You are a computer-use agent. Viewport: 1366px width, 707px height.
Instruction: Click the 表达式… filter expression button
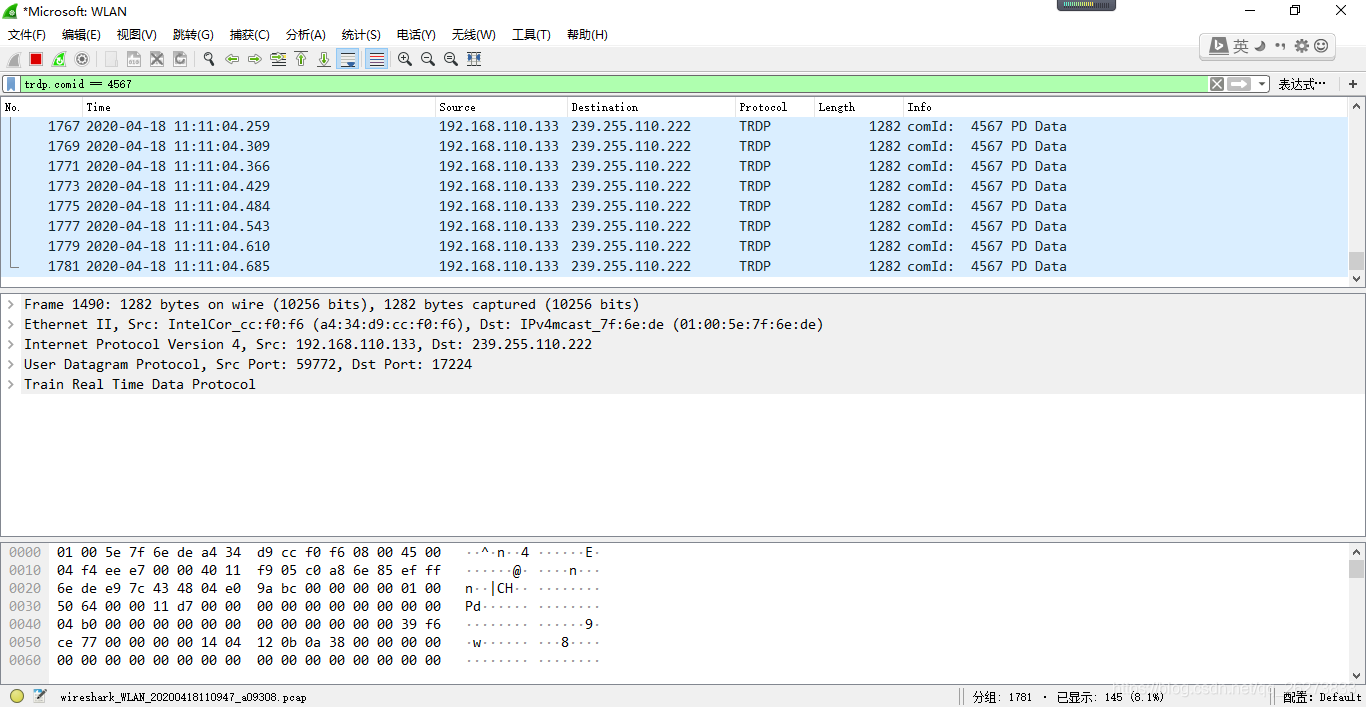click(1303, 83)
